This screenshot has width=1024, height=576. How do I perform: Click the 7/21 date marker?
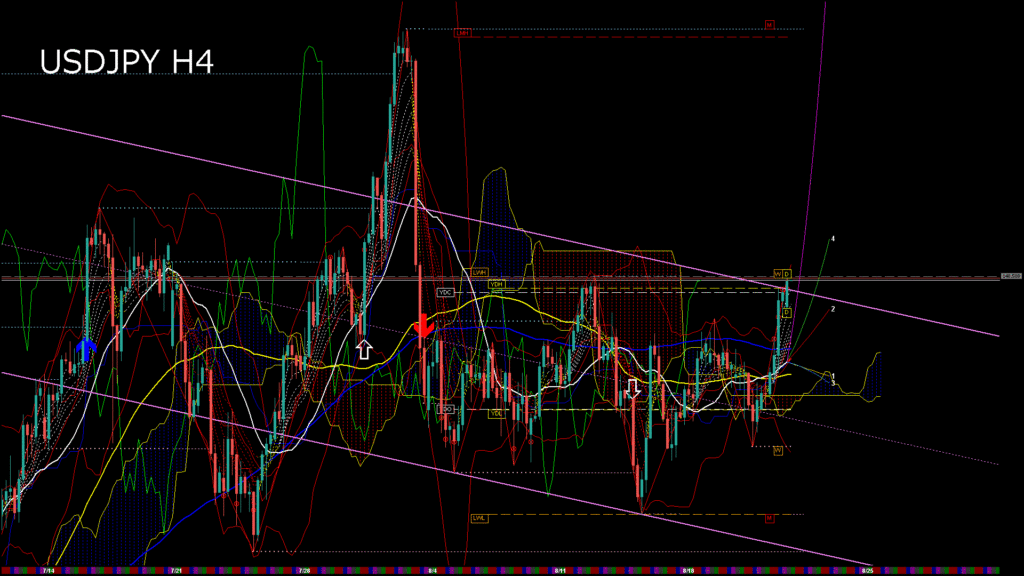click(175, 571)
